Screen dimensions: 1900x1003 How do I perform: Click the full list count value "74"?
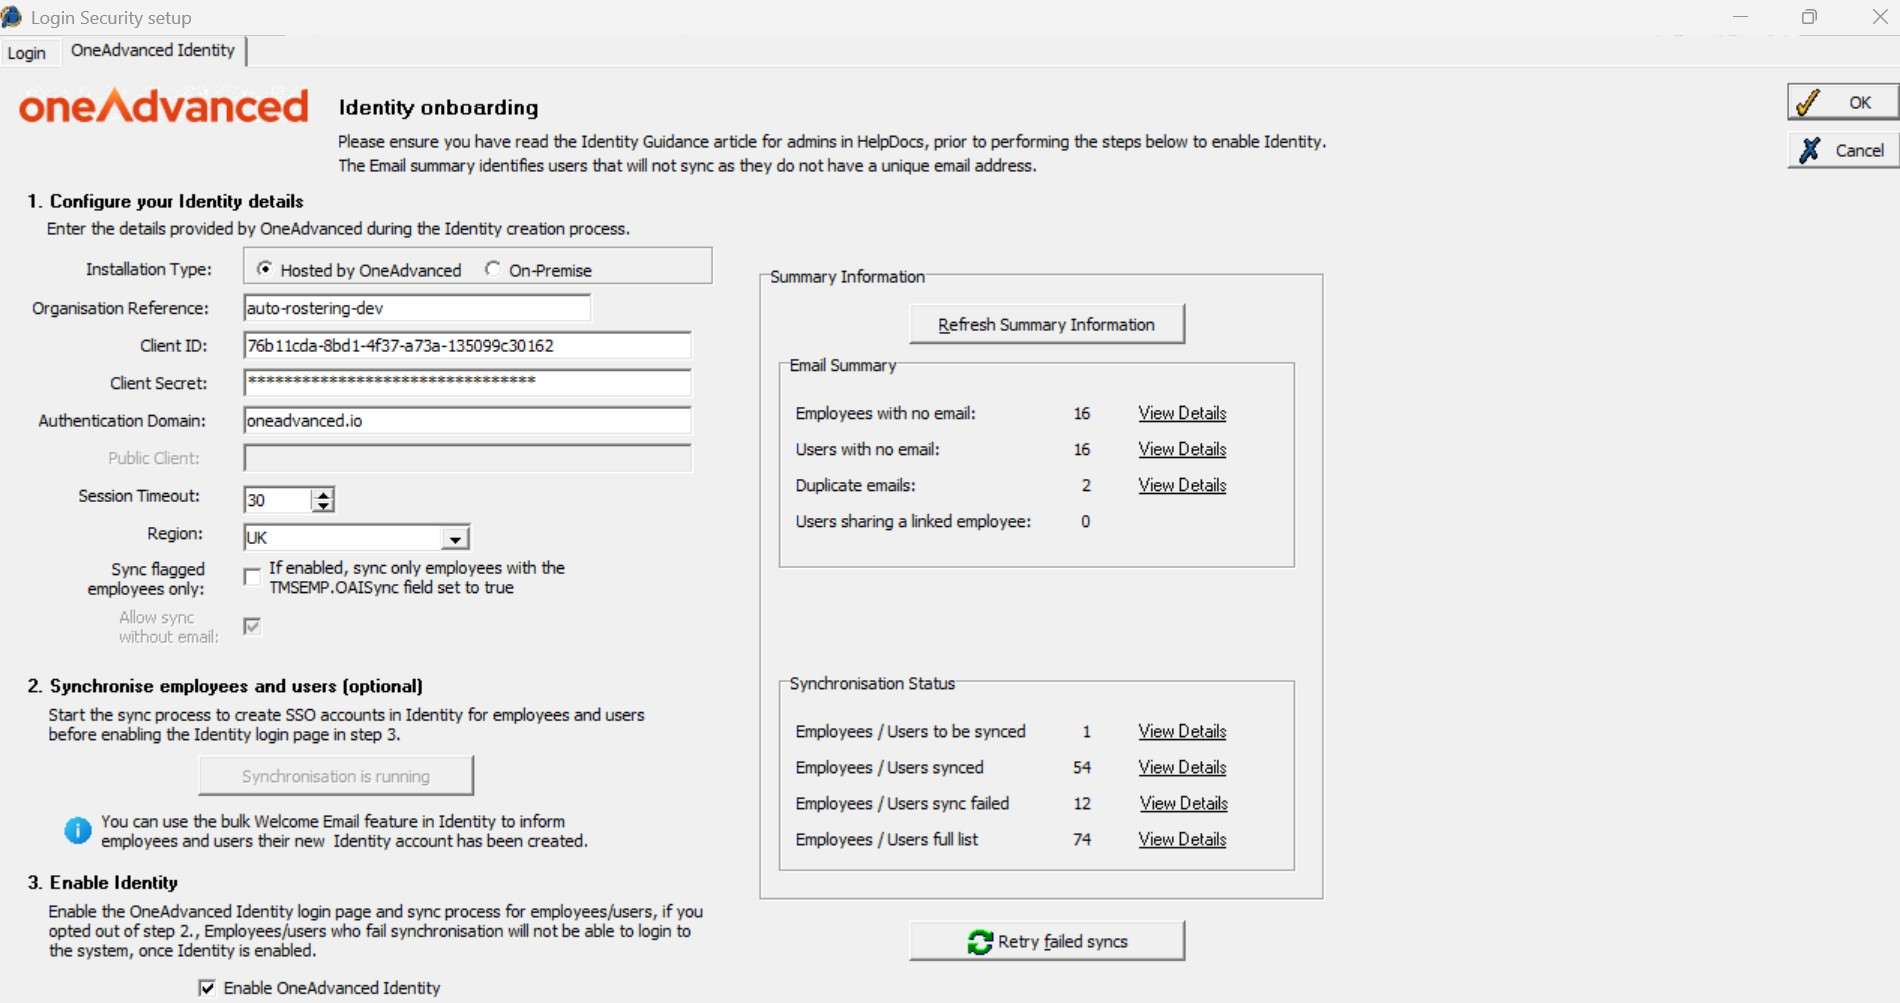click(1082, 839)
